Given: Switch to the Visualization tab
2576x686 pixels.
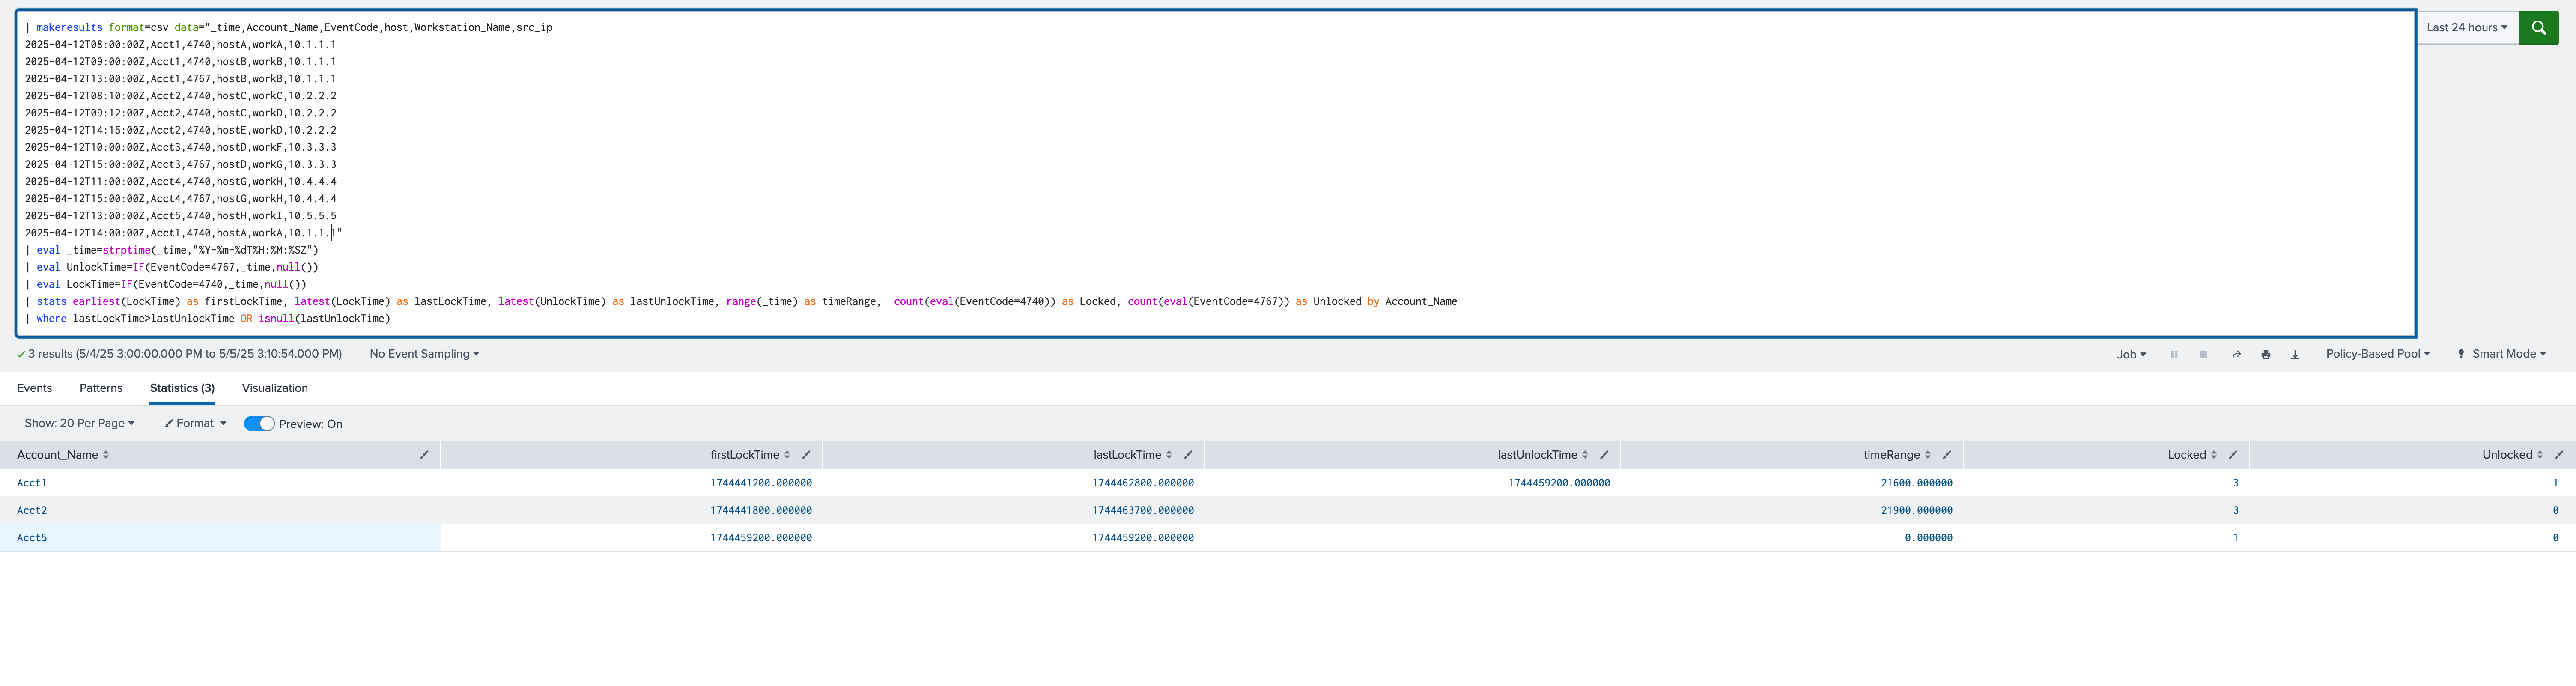Looking at the screenshot, I should click(275, 388).
